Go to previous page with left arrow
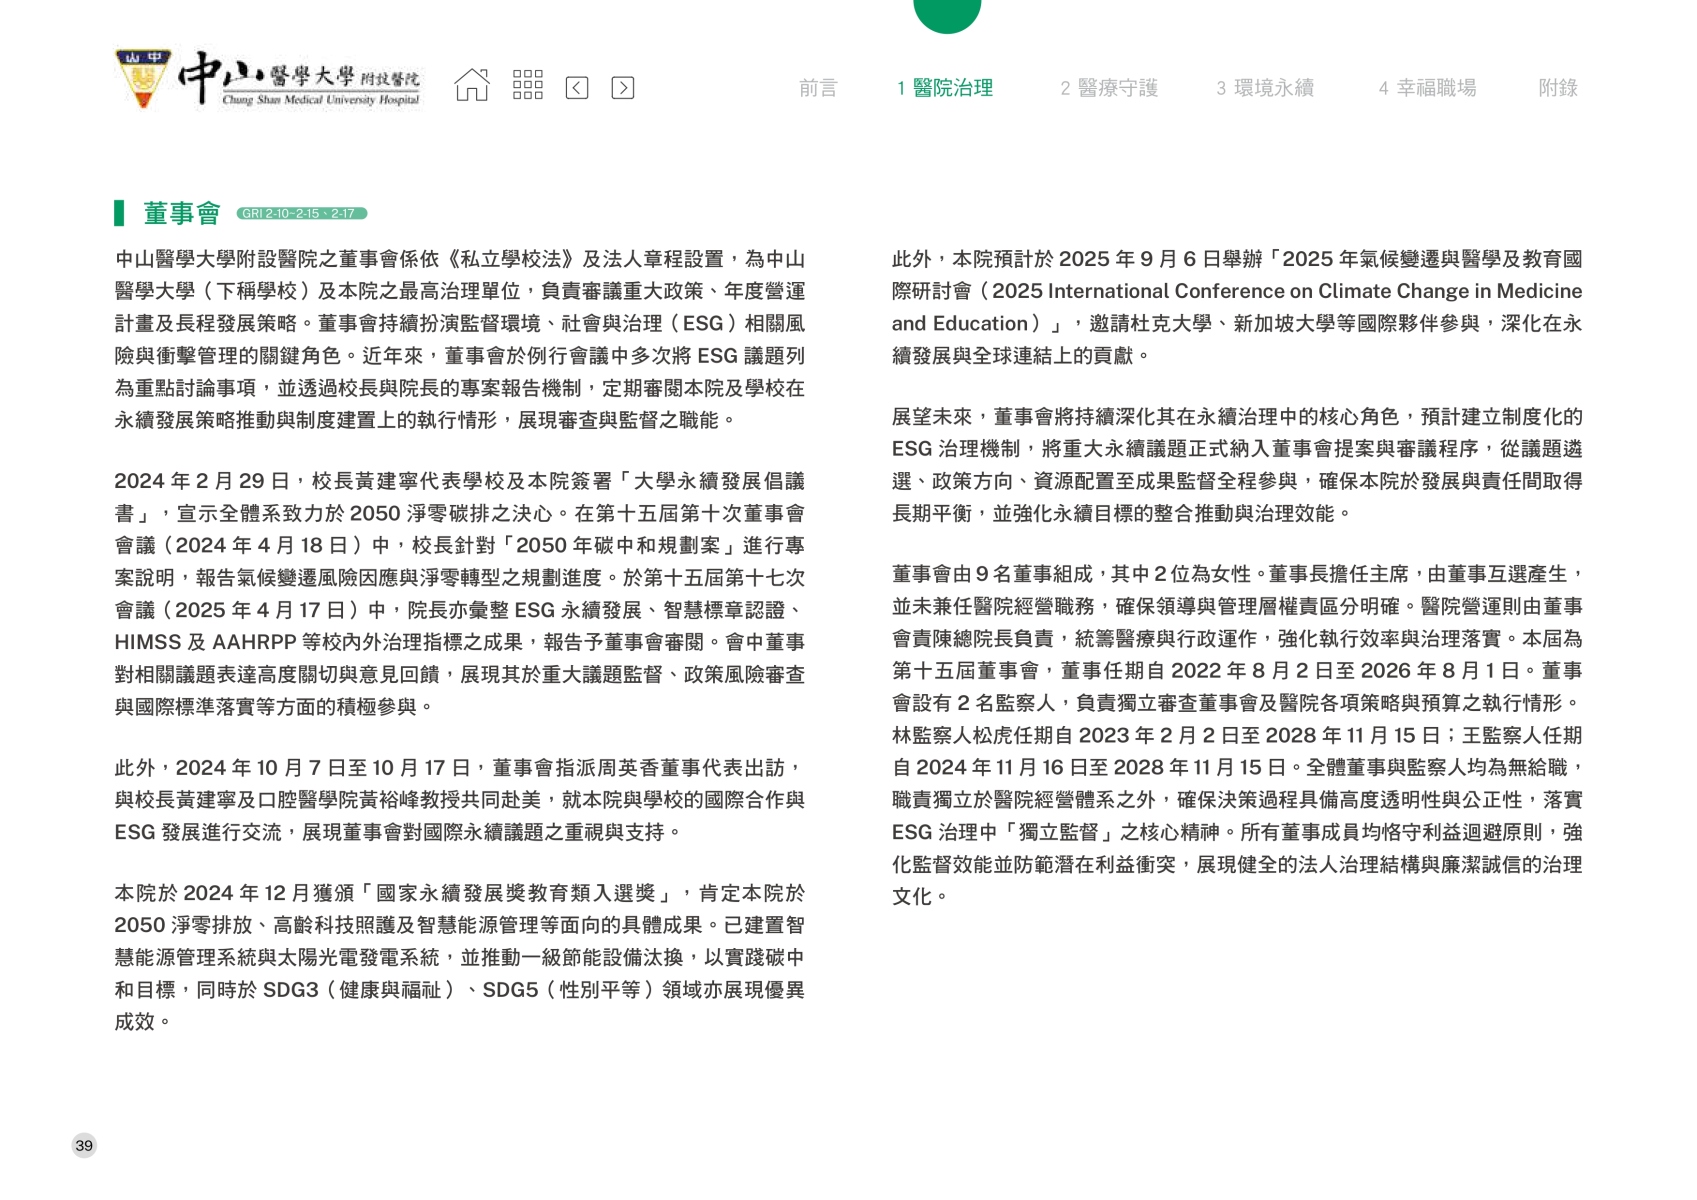The image size is (1697, 1200). 577,88
